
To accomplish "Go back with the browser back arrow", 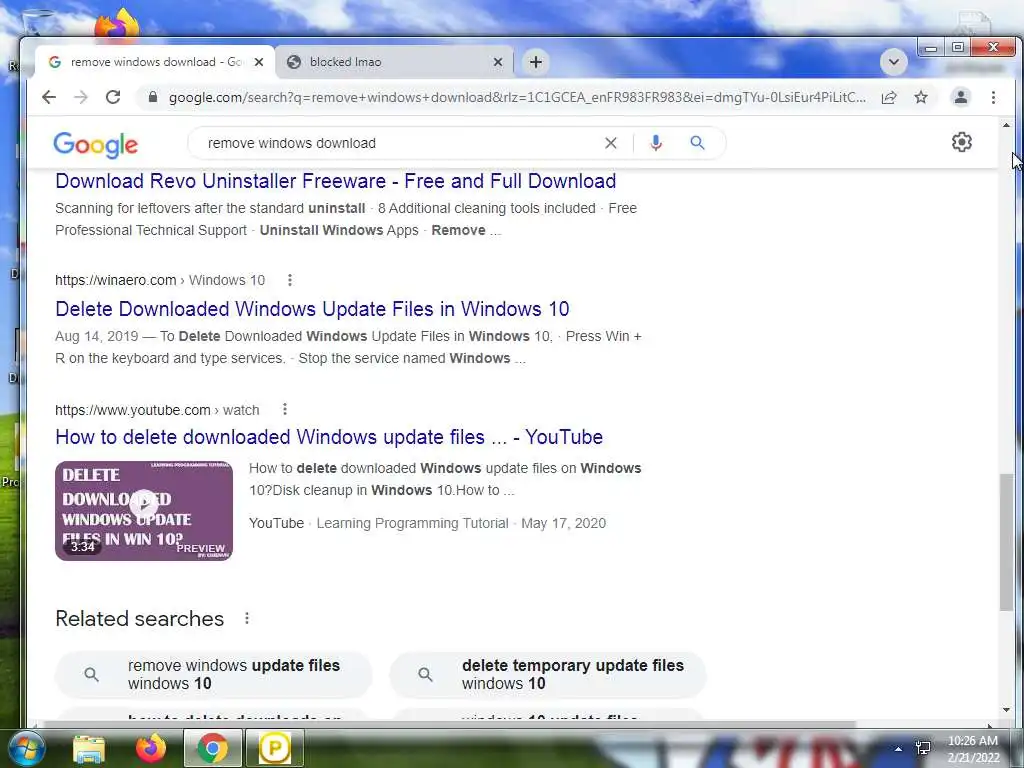I will pyautogui.click(x=49, y=97).
